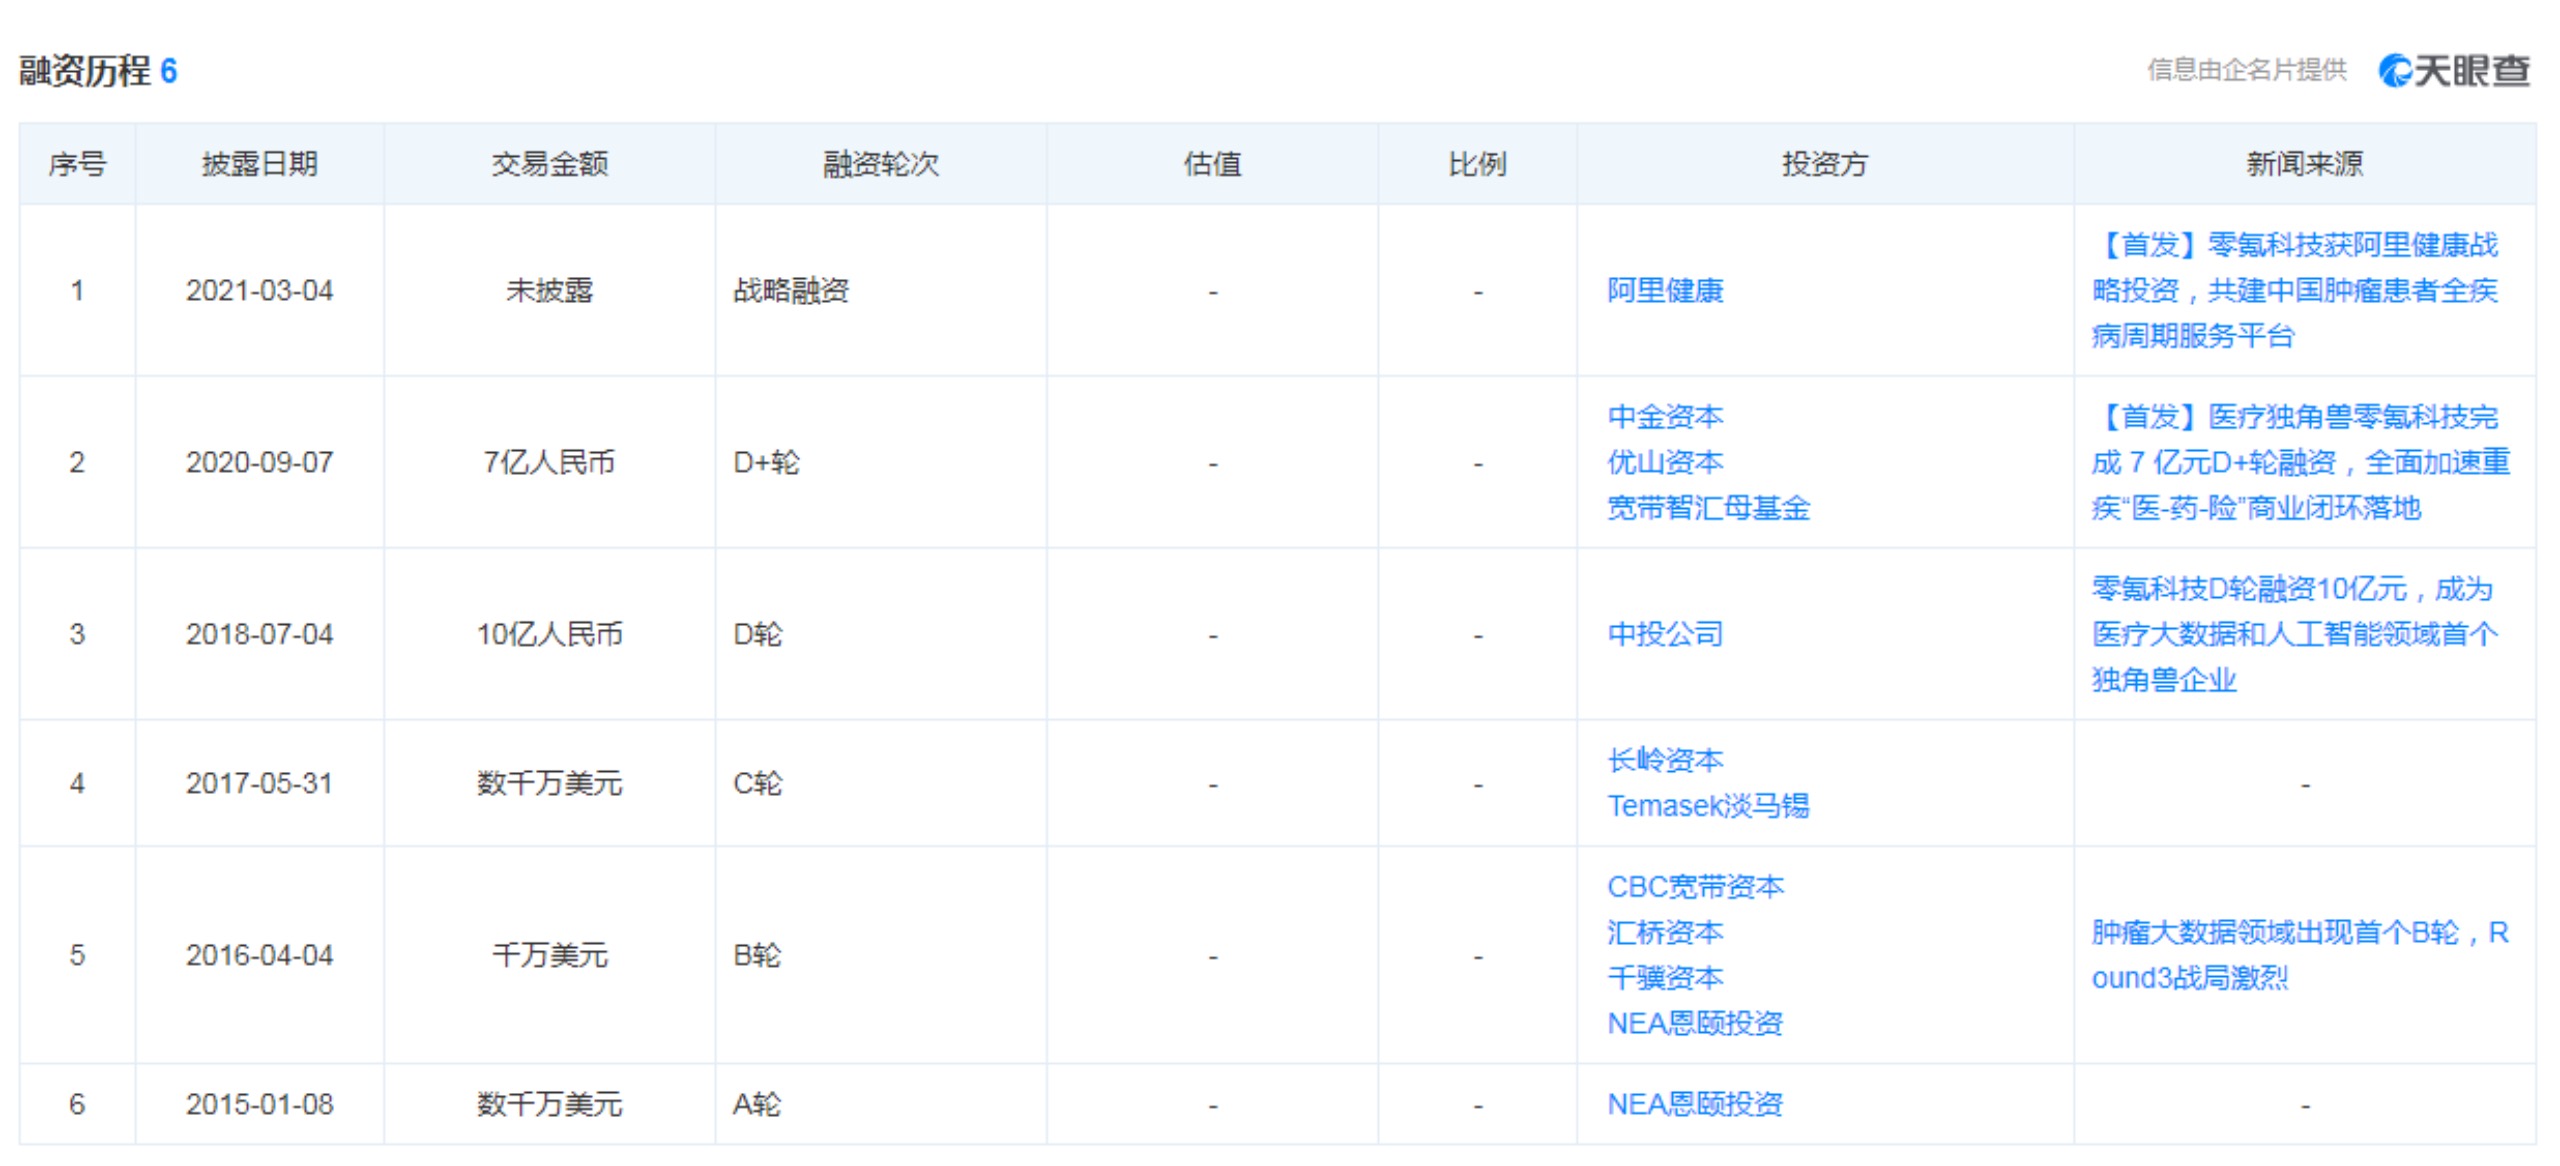Click NEA恩颐投资 in the A轮 row
This screenshot has width=2560, height=1166.
point(1694,1104)
